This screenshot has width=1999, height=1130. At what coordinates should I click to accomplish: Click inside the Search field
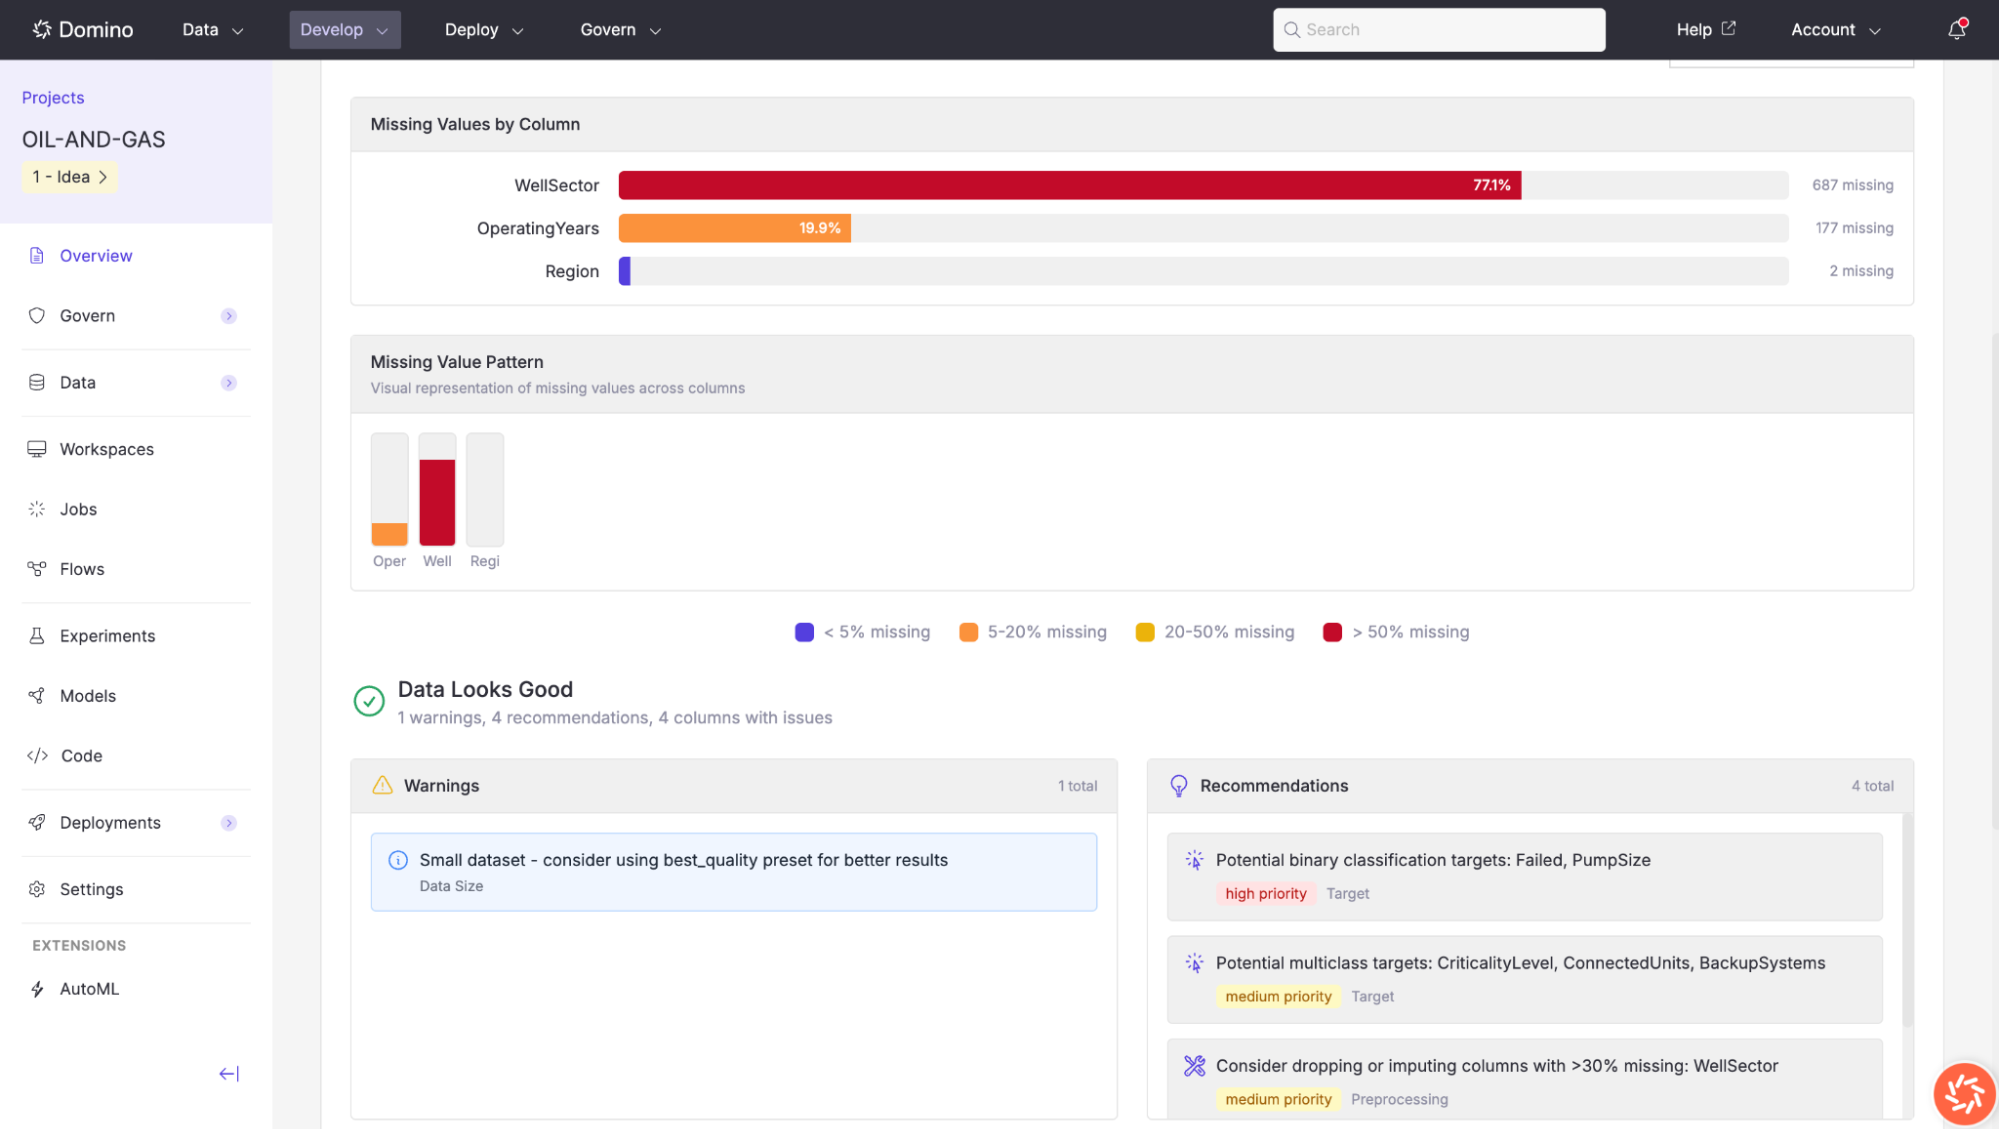pyautogui.click(x=1438, y=29)
